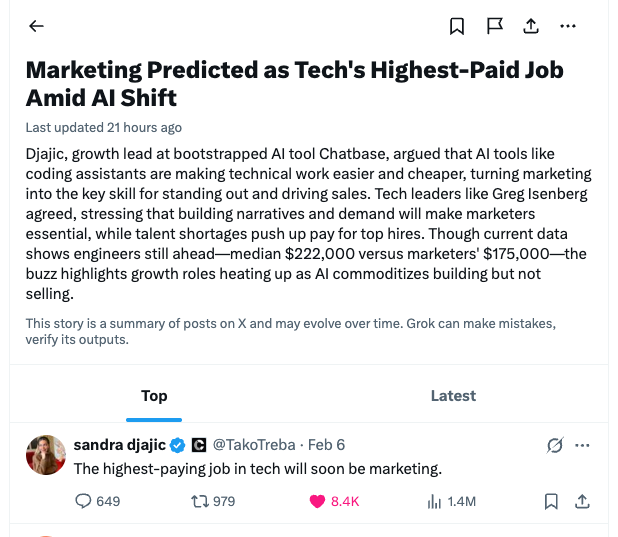Share the story from the header
Screen dimensions: 618x537
pyautogui.click(x=531, y=26)
